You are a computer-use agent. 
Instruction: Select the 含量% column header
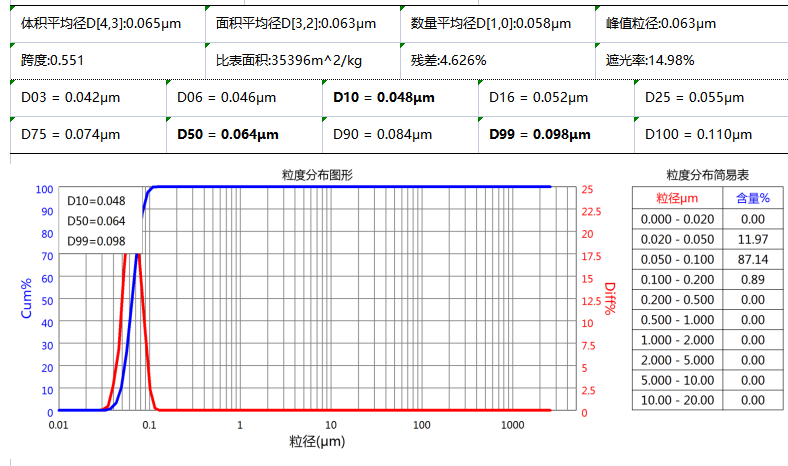(753, 198)
